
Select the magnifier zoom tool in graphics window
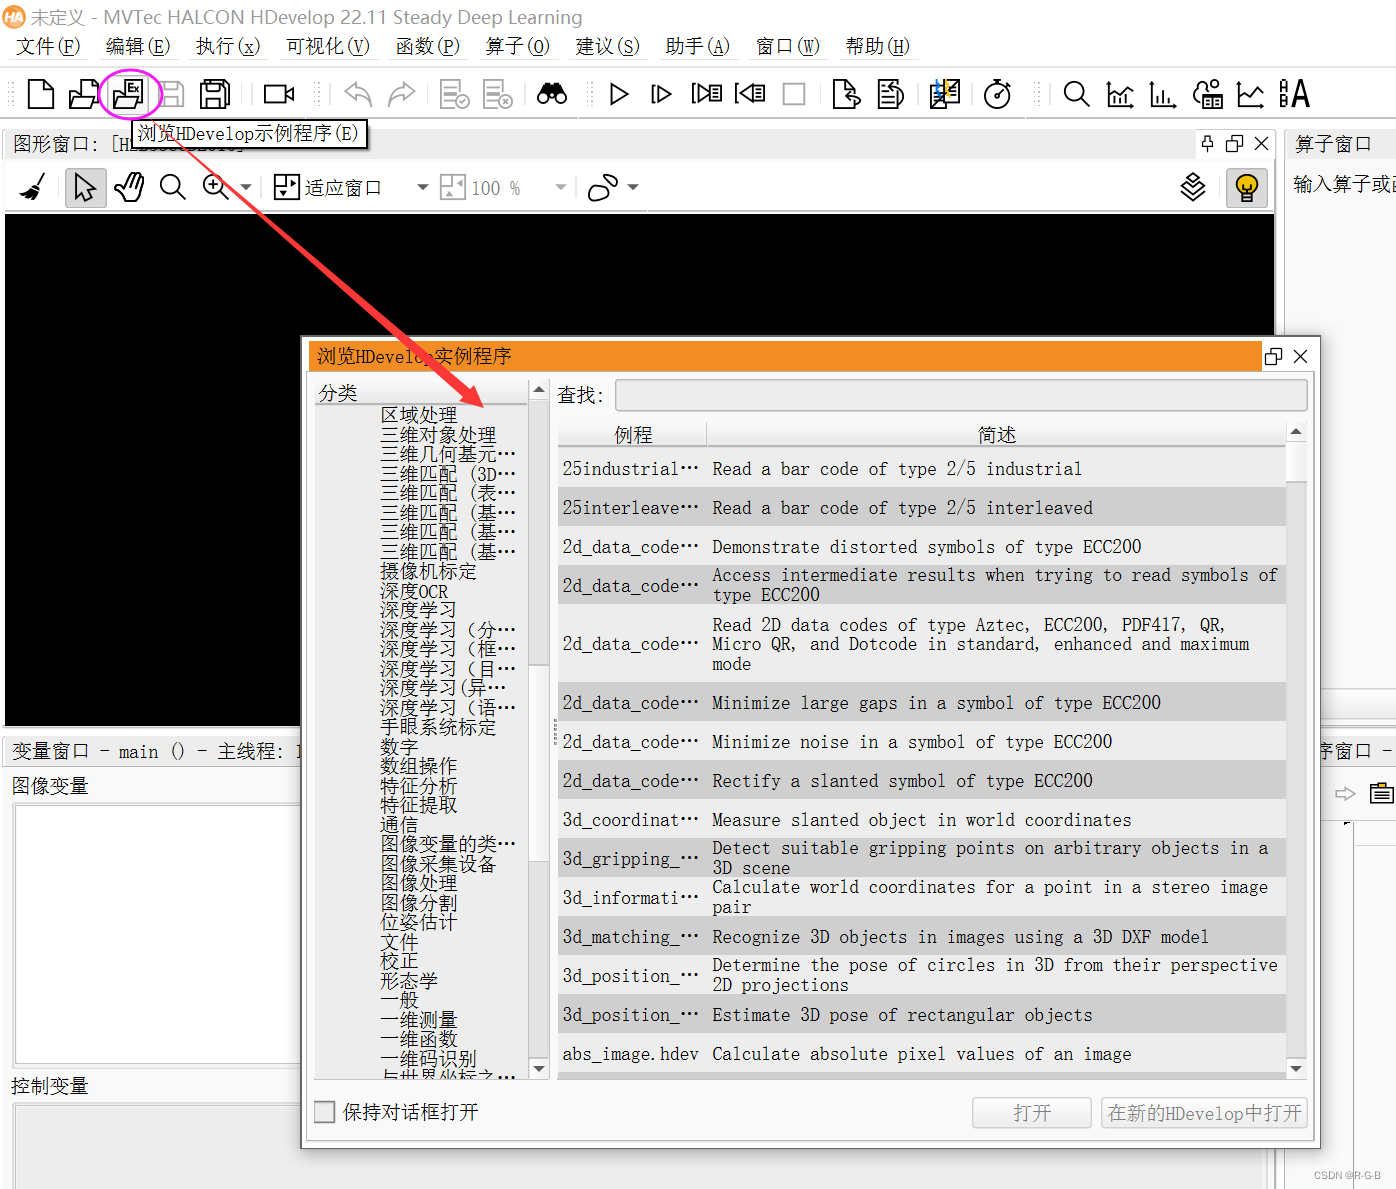coord(173,187)
